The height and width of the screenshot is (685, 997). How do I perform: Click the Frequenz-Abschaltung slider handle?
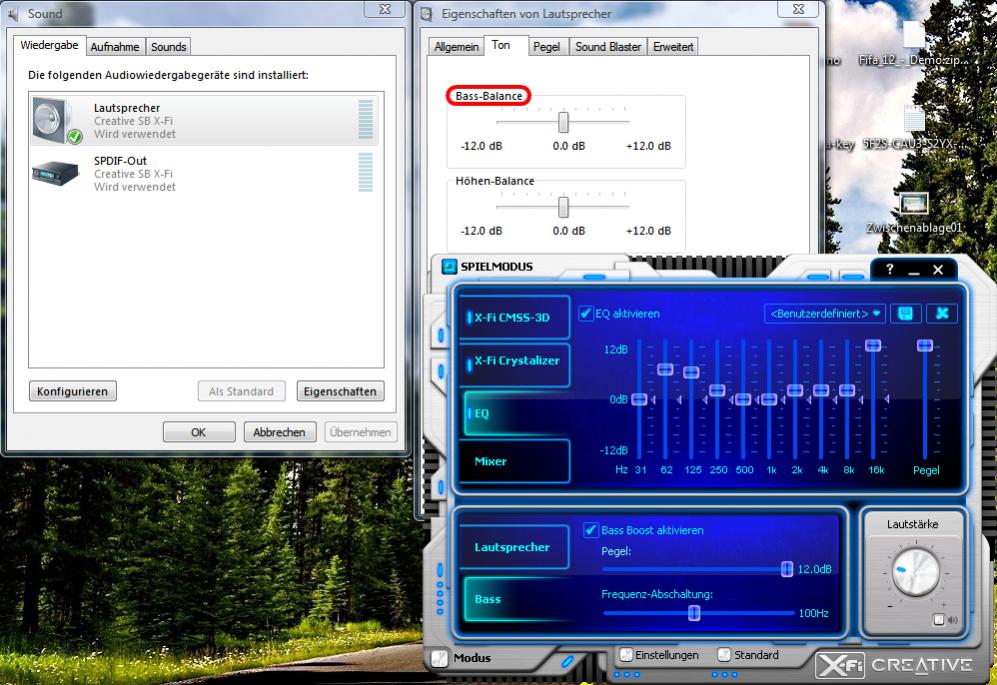click(x=694, y=612)
